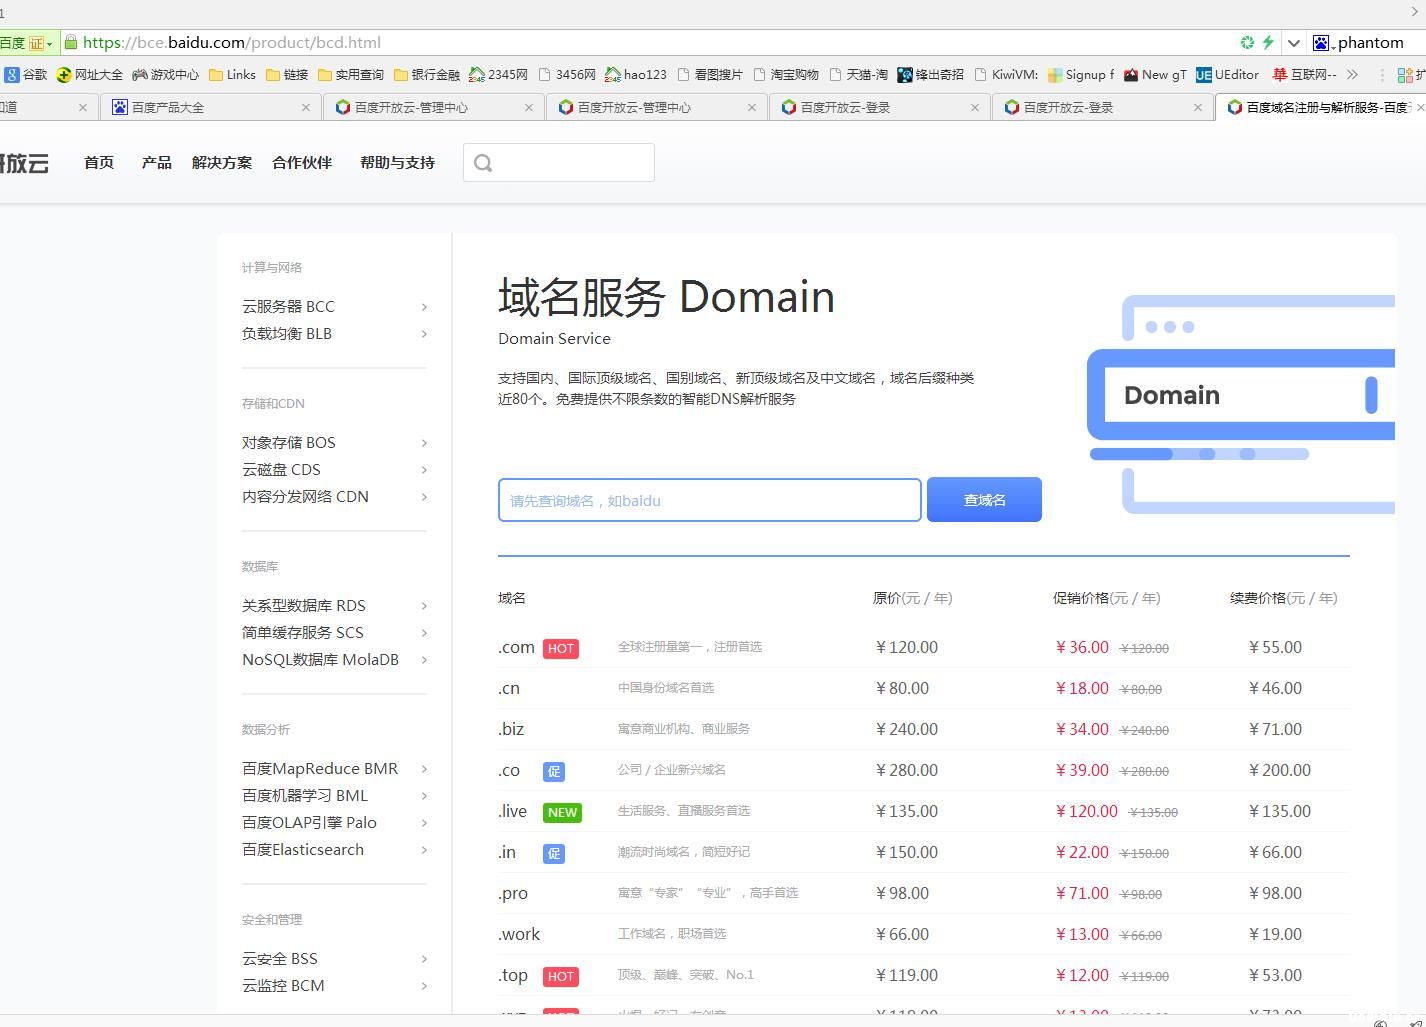The image size is (1426, 1027).
Task: Click the magnifier in the site search box
Action: pyautogui.click(x=484, y=161)
